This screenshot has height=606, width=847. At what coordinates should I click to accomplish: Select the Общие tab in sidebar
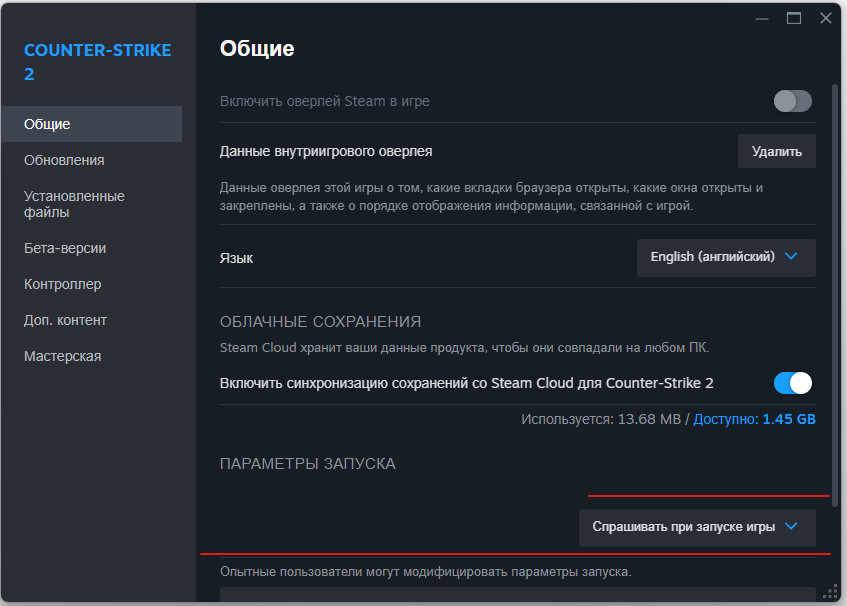point(47,124)
